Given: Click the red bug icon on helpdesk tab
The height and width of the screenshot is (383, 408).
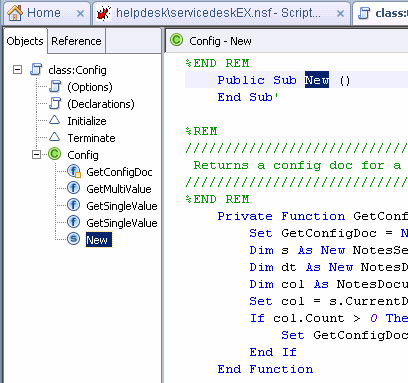Looking at the screenshot, I should click(104, 13).
